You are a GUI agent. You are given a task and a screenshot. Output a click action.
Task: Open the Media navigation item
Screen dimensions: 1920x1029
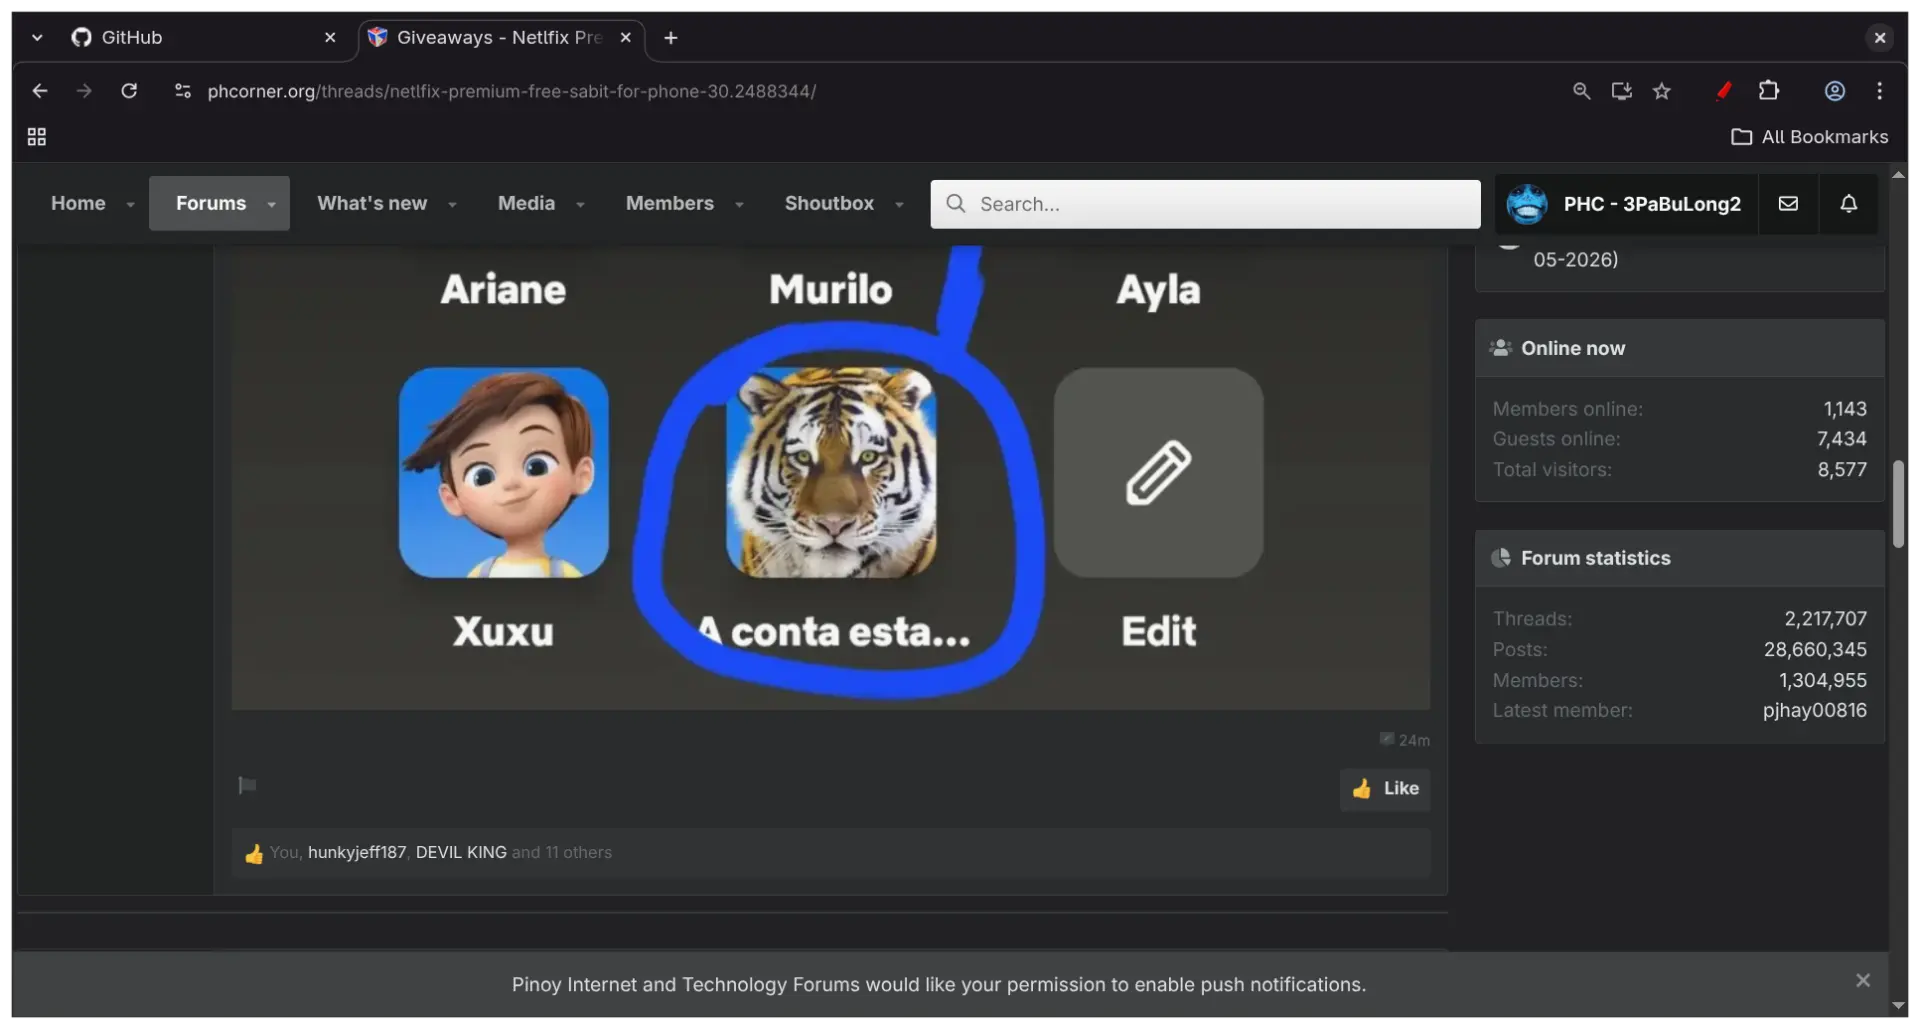(526, 204)
